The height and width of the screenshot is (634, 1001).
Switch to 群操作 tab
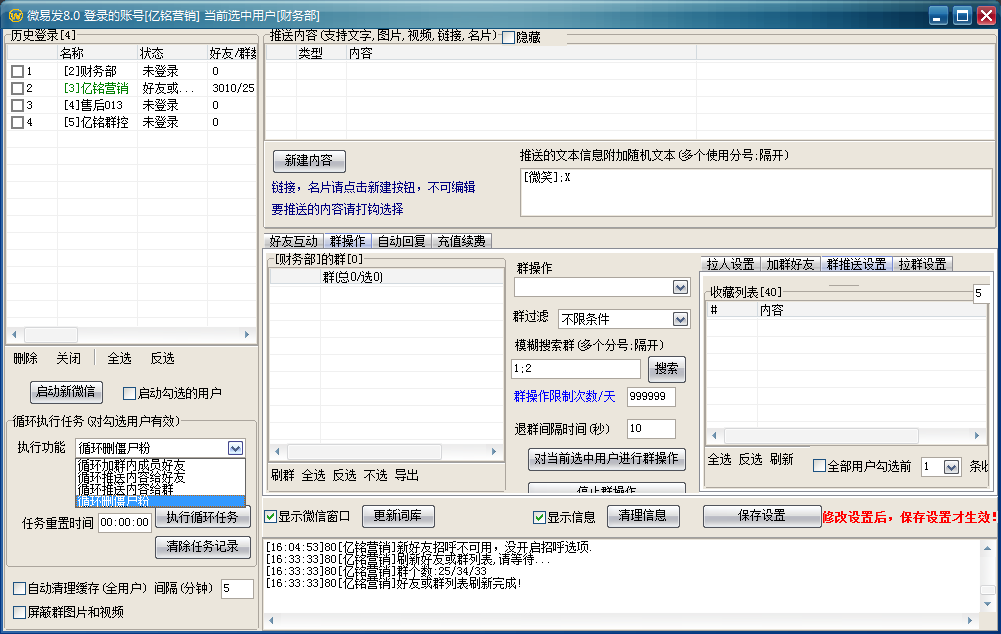coord(347,241)
